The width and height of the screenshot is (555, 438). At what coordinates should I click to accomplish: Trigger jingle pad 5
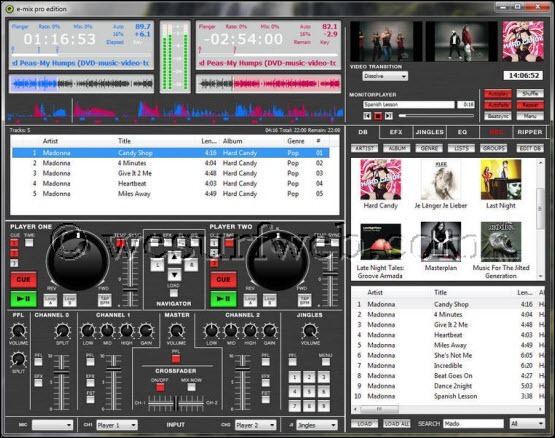pyautogui.click(x=309, y=392)
